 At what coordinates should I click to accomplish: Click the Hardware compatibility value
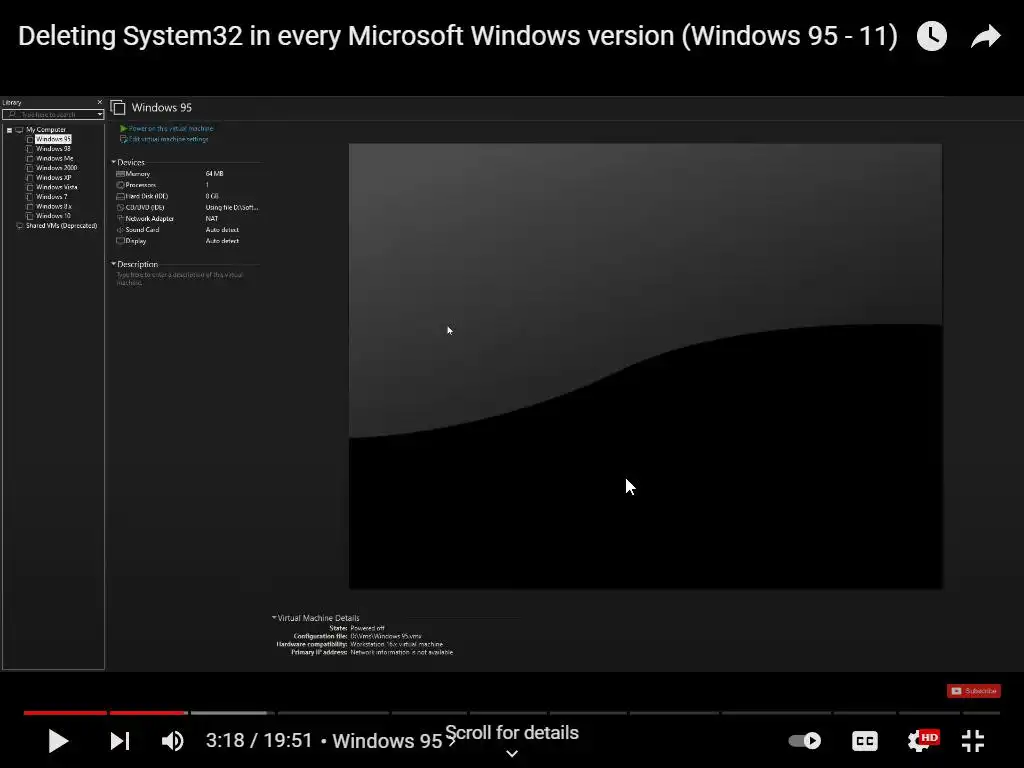(396, 644)
